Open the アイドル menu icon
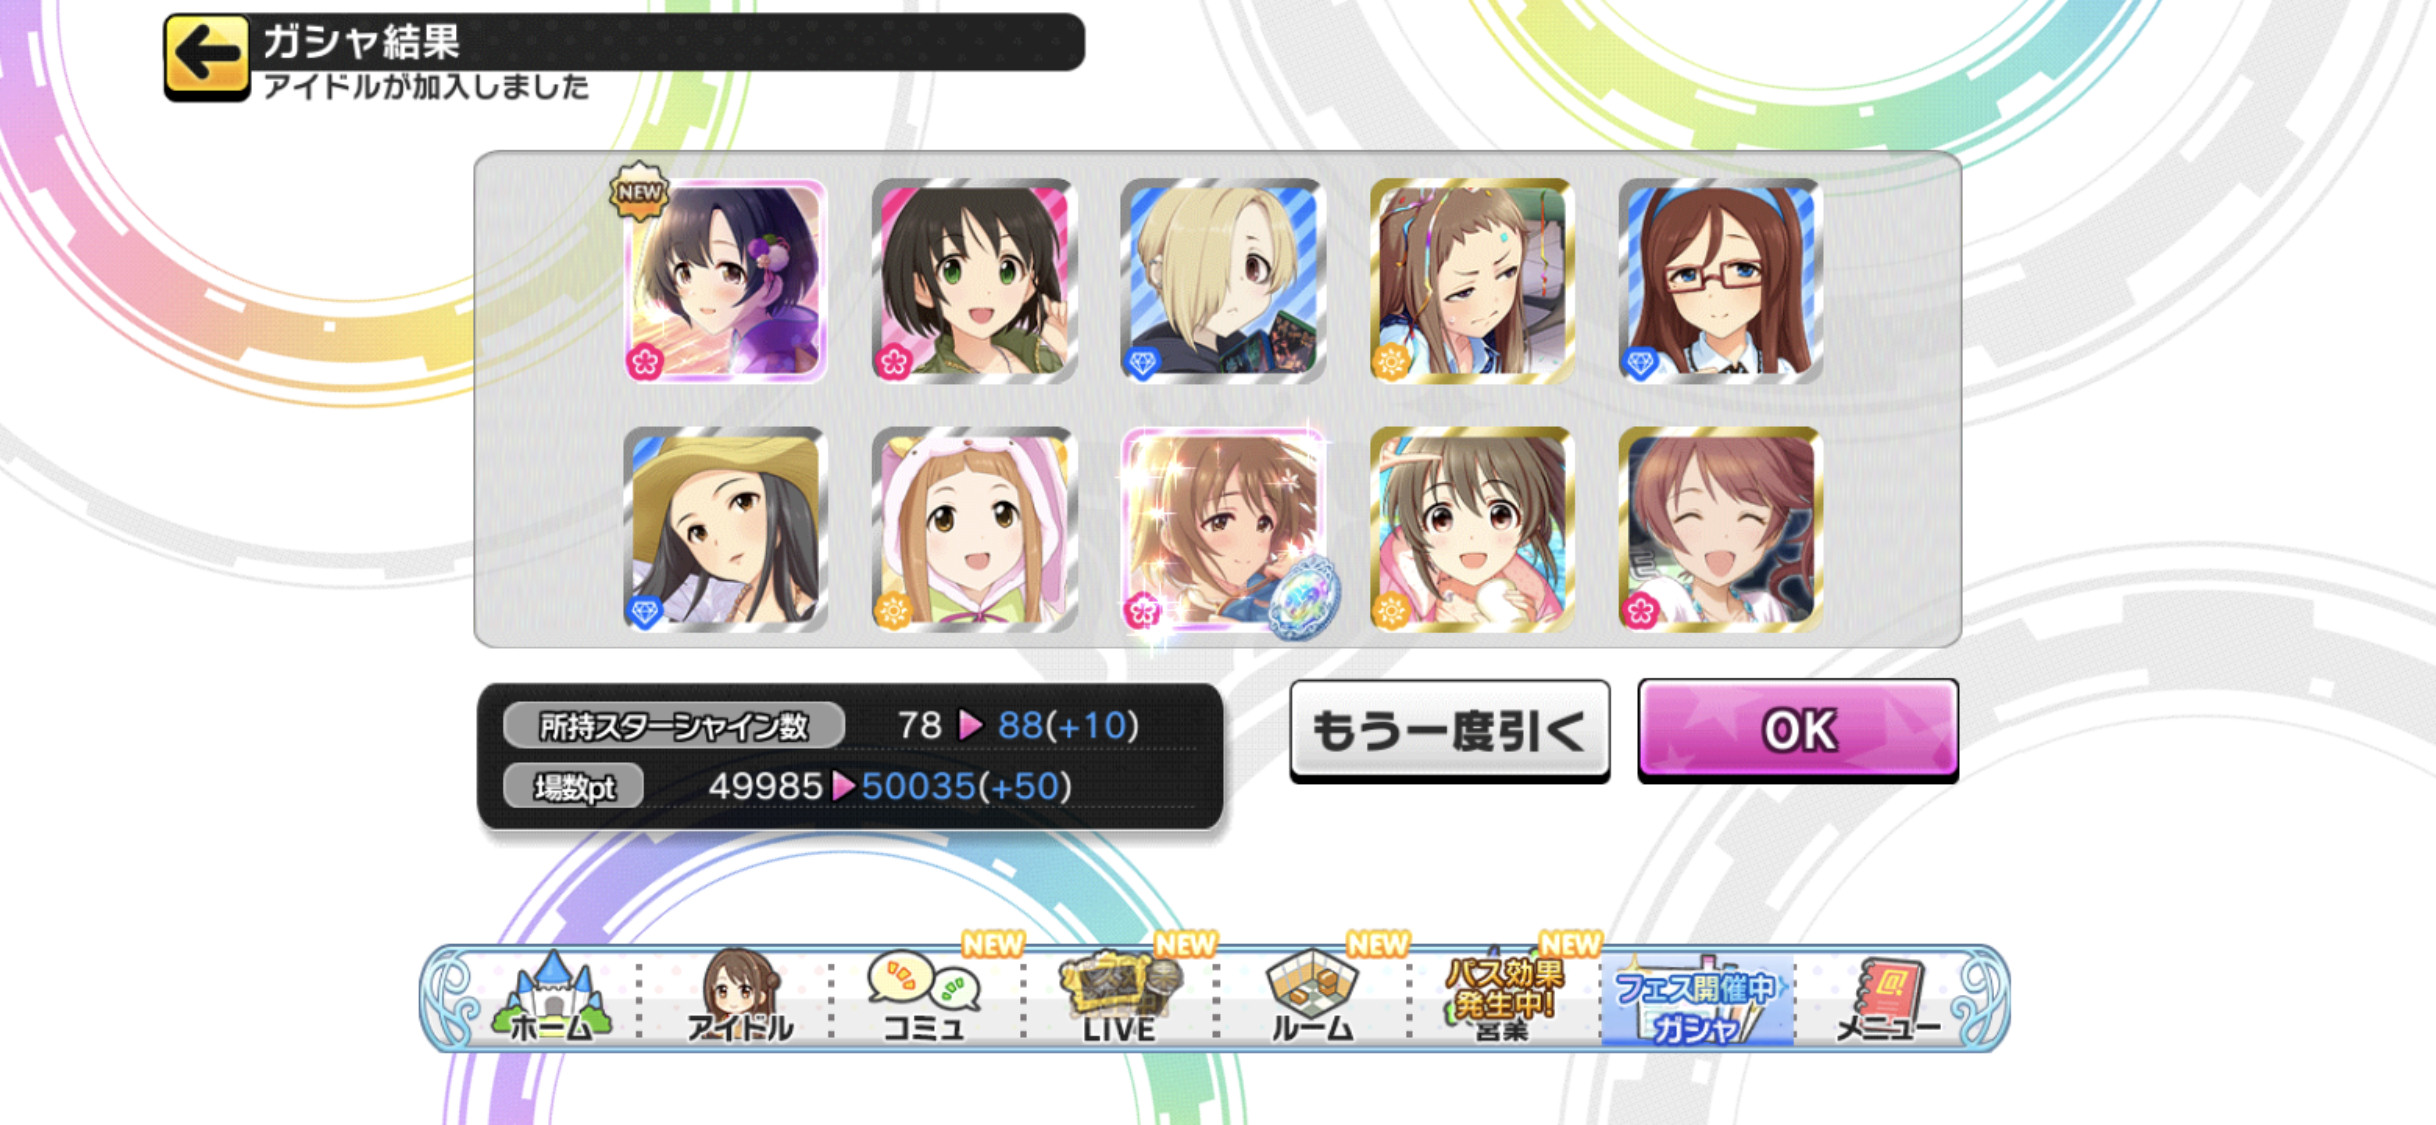The image size is (2436, 1125). (x=739, y=998)
